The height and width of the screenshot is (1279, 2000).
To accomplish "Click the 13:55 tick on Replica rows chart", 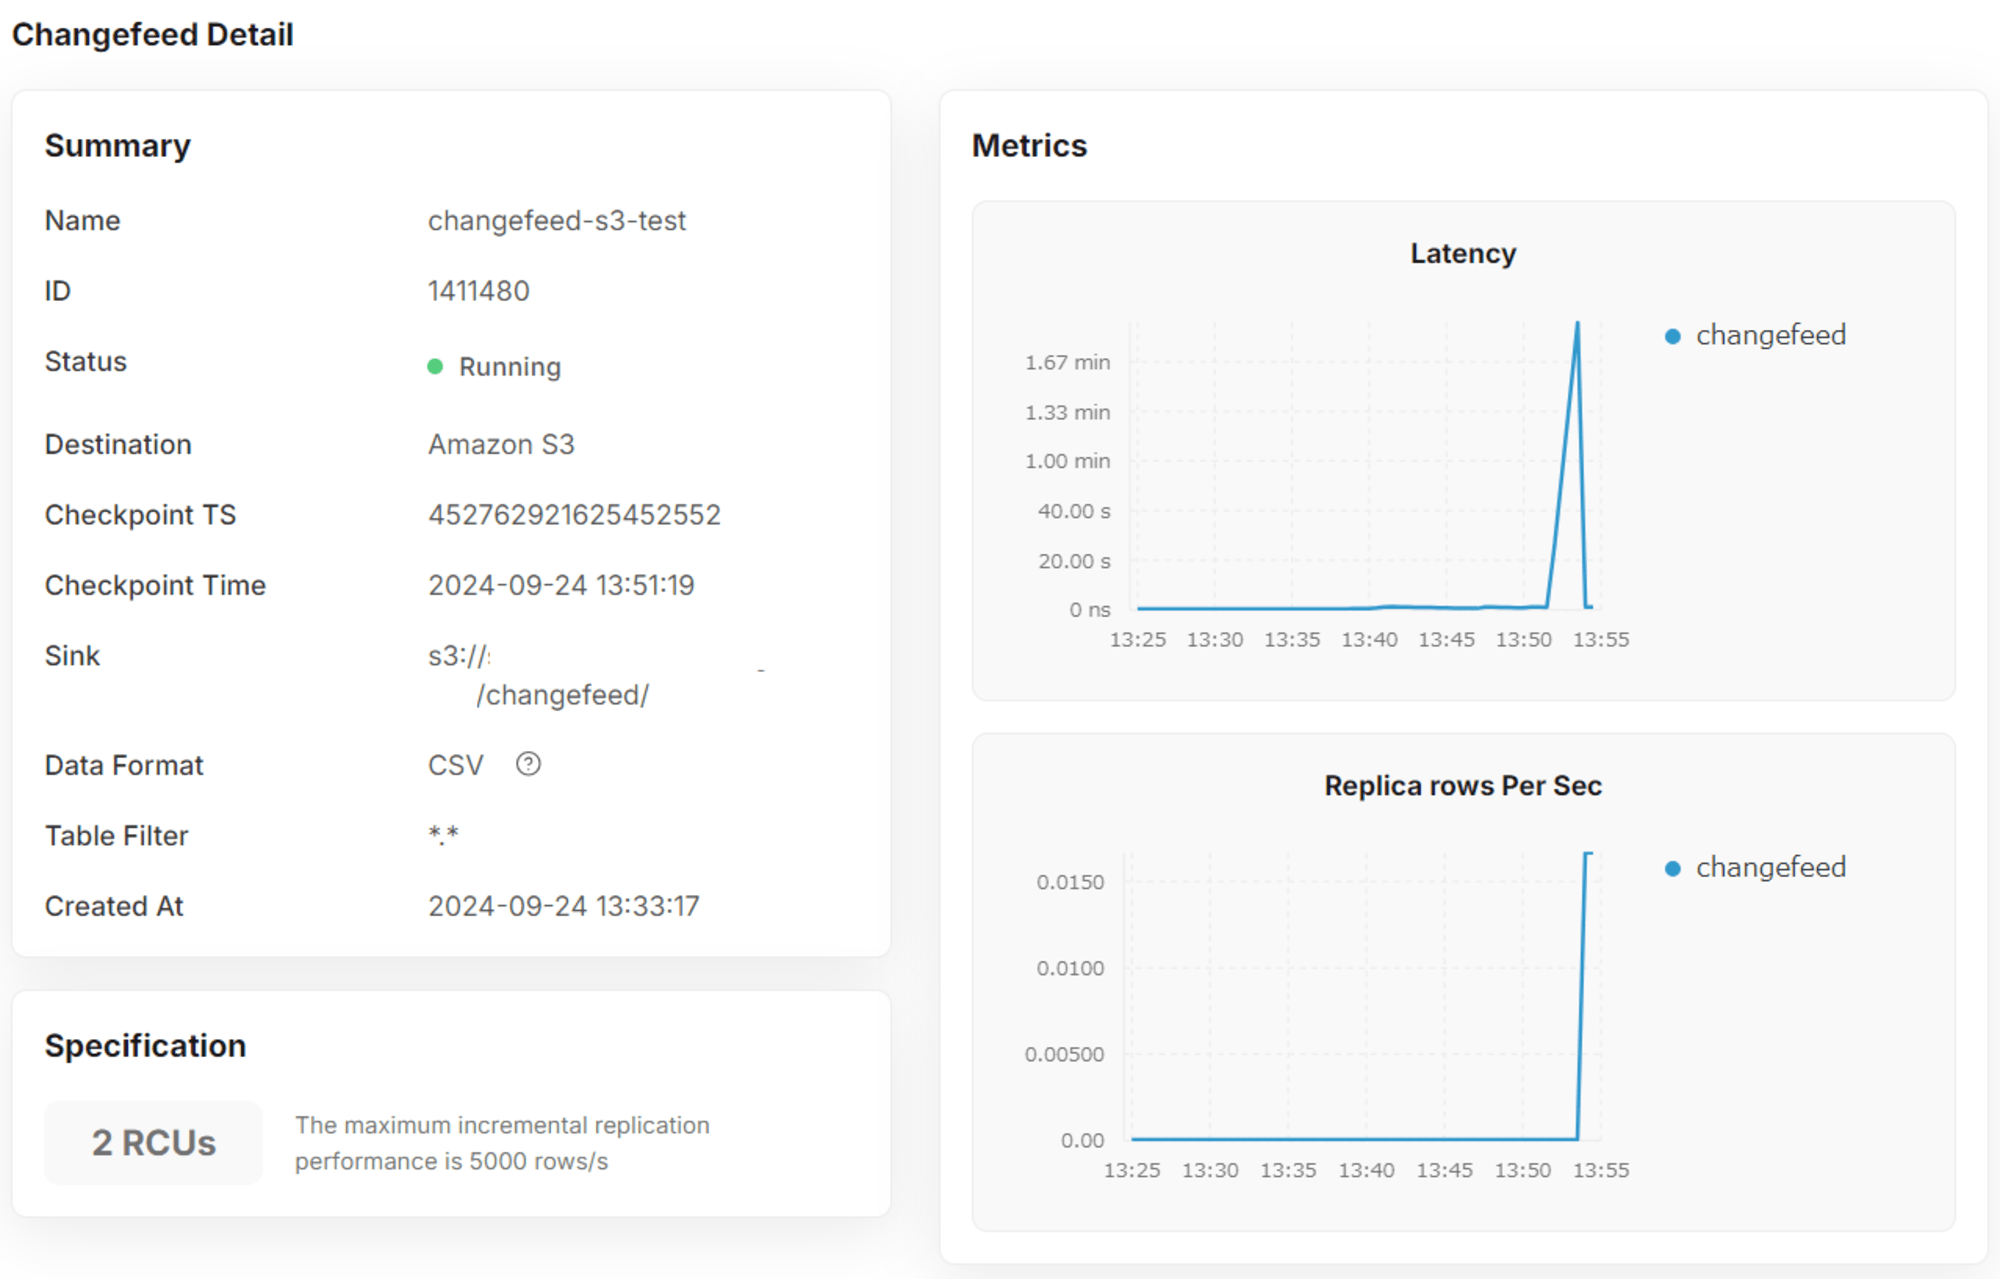I will click(1601, 1170).
